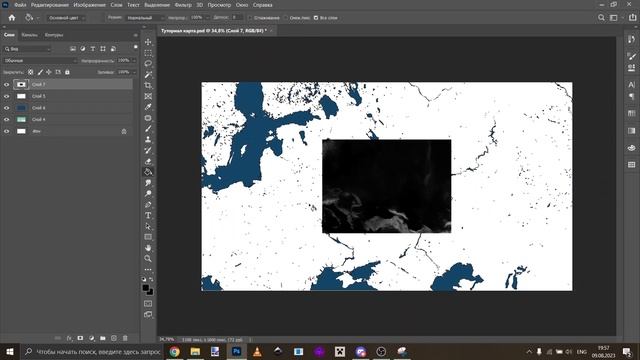The height and width of the screenshot is (360, 640).
Task: Toggle layer filtering switch on or off
Action: (136, 47)
